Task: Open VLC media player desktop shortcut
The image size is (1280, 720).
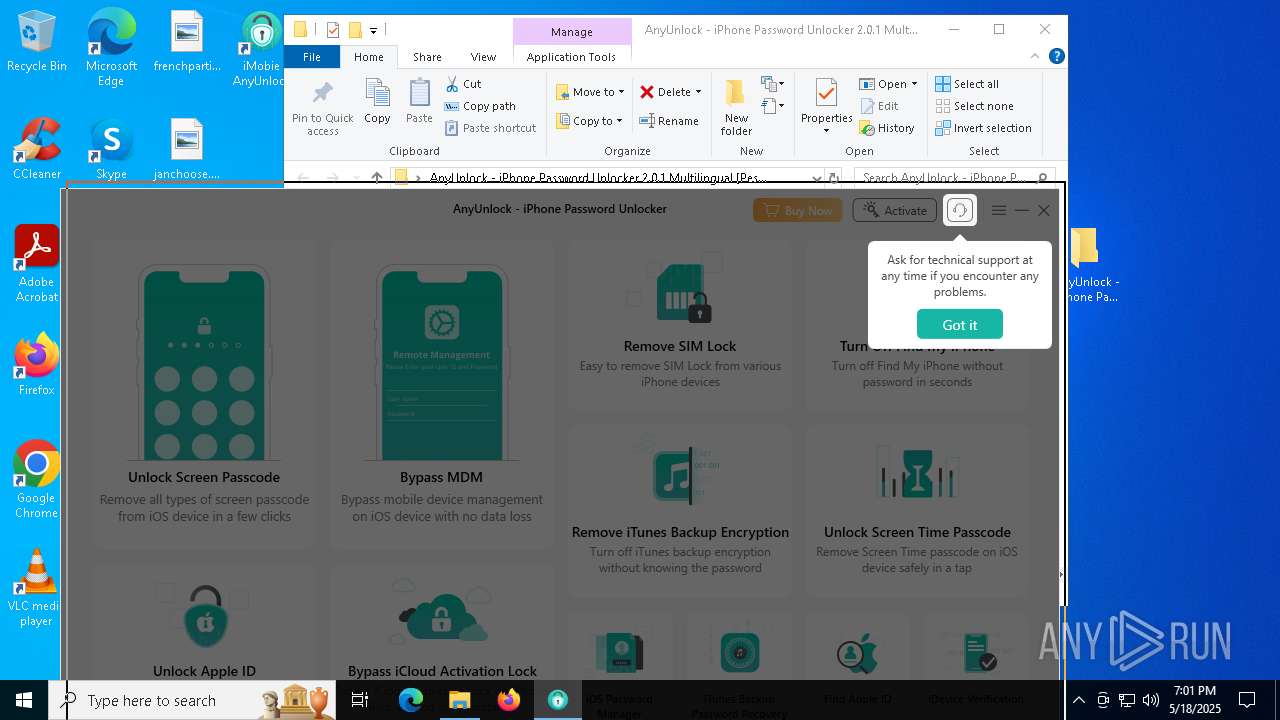Action: click(37, 588)
